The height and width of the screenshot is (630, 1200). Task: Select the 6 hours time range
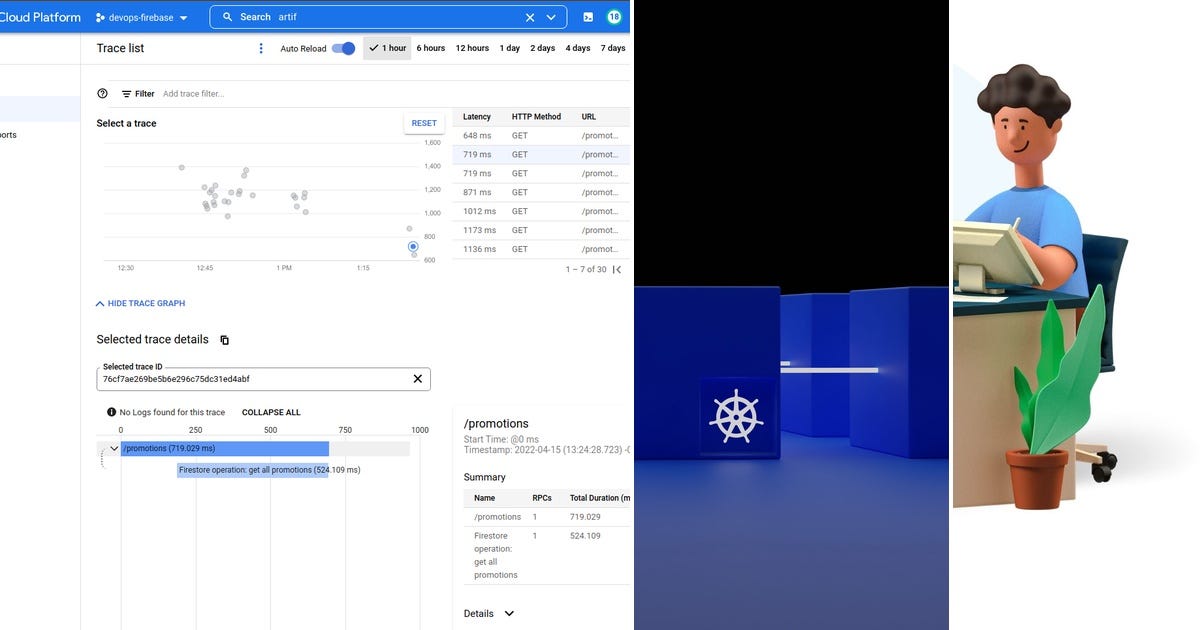[428, 47]
